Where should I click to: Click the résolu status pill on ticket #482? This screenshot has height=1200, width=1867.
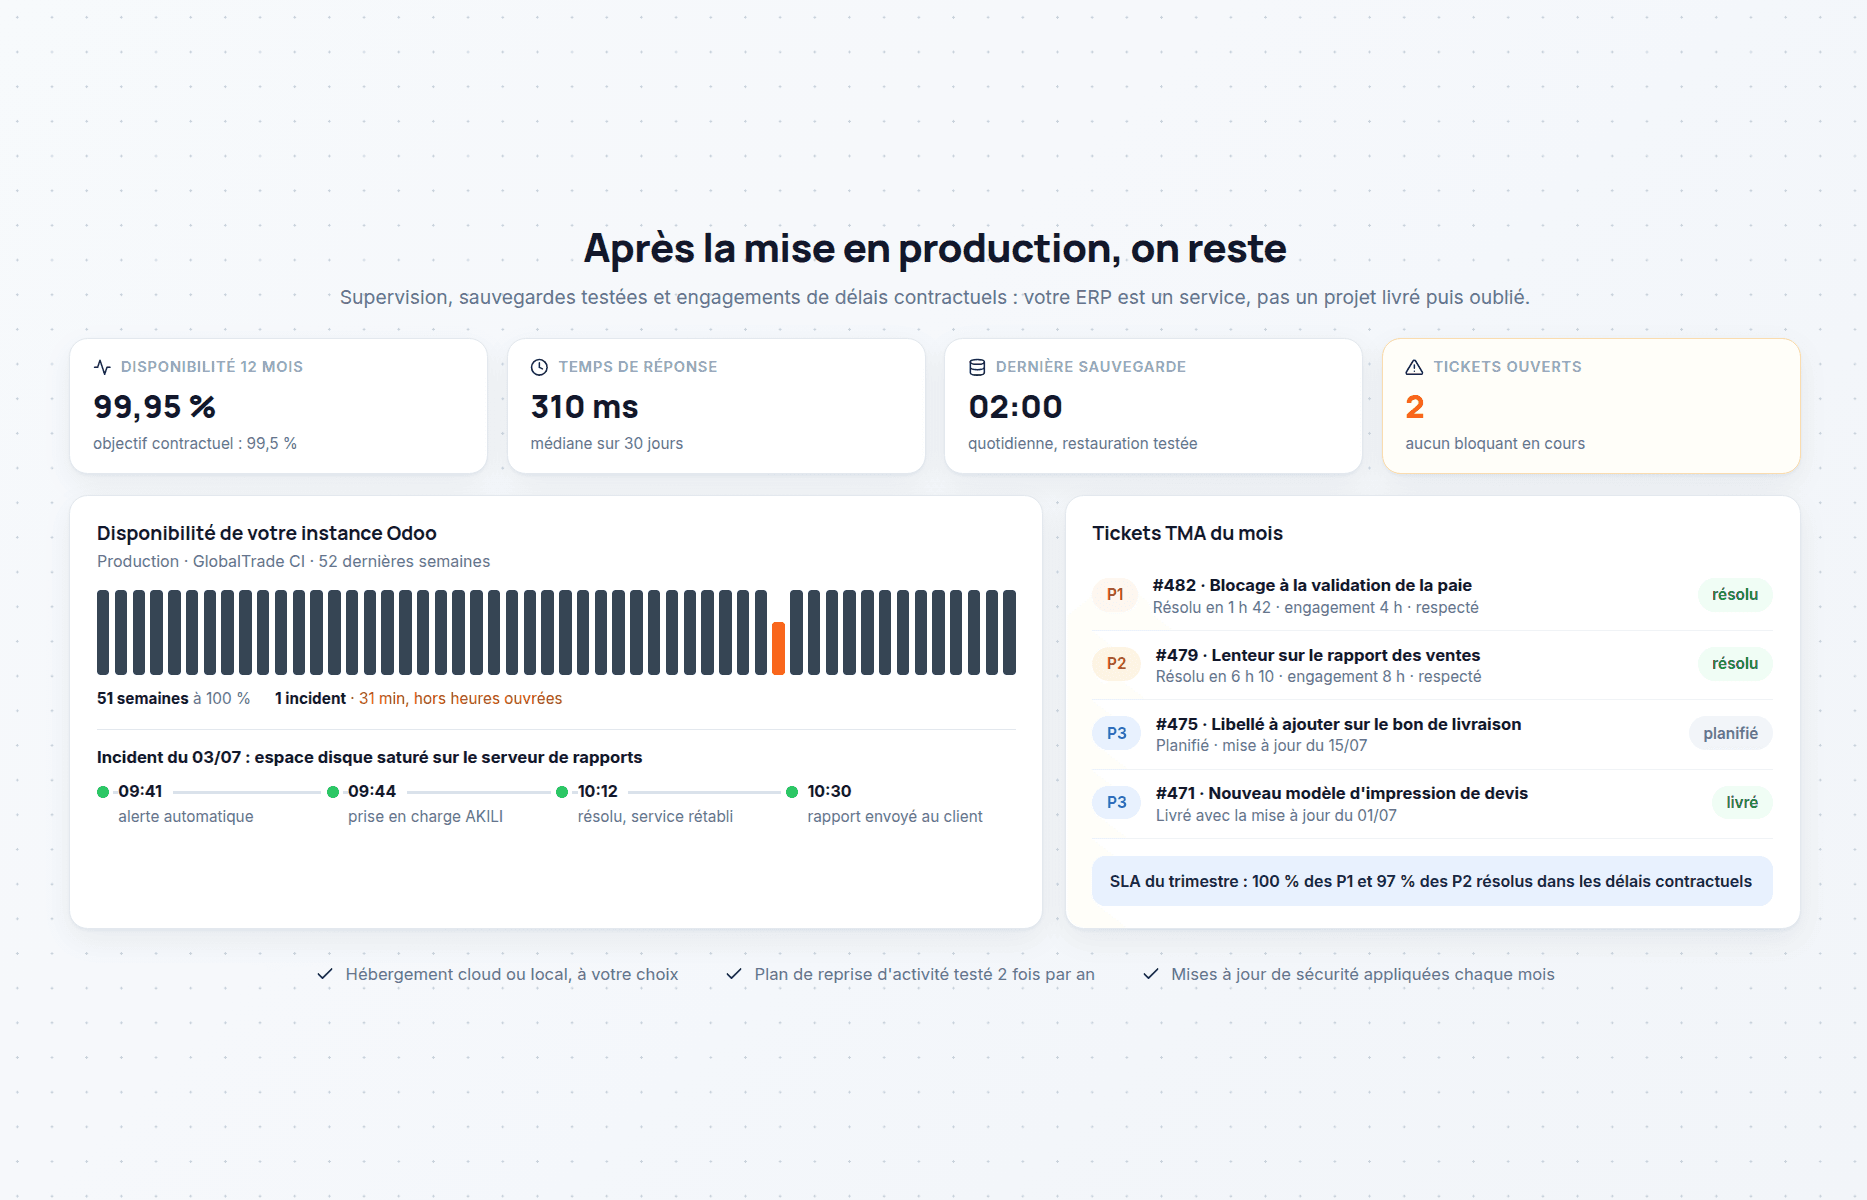coord(1735,595)
